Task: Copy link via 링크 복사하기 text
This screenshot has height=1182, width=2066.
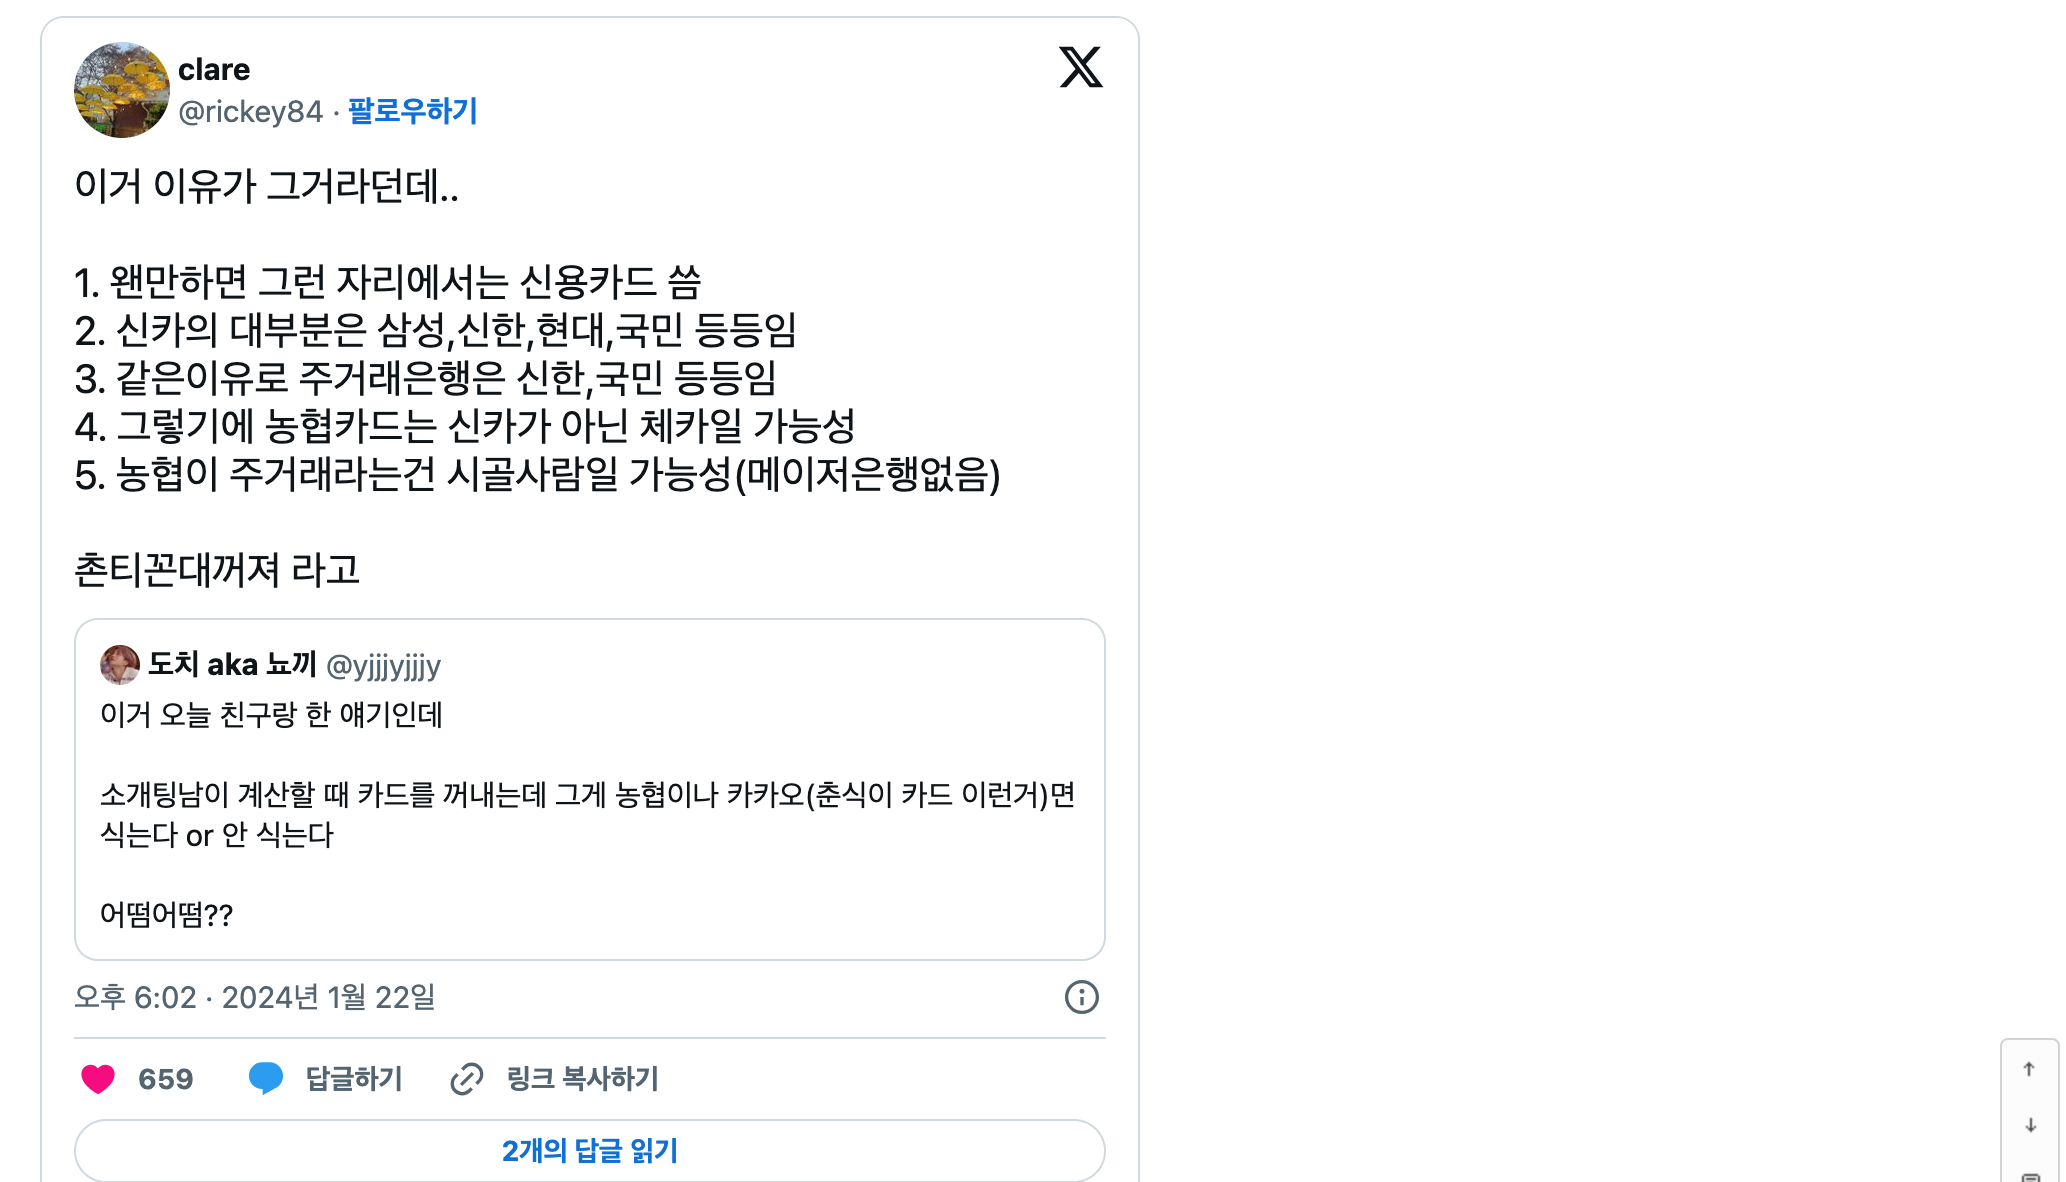Action: coord(583,1079)
